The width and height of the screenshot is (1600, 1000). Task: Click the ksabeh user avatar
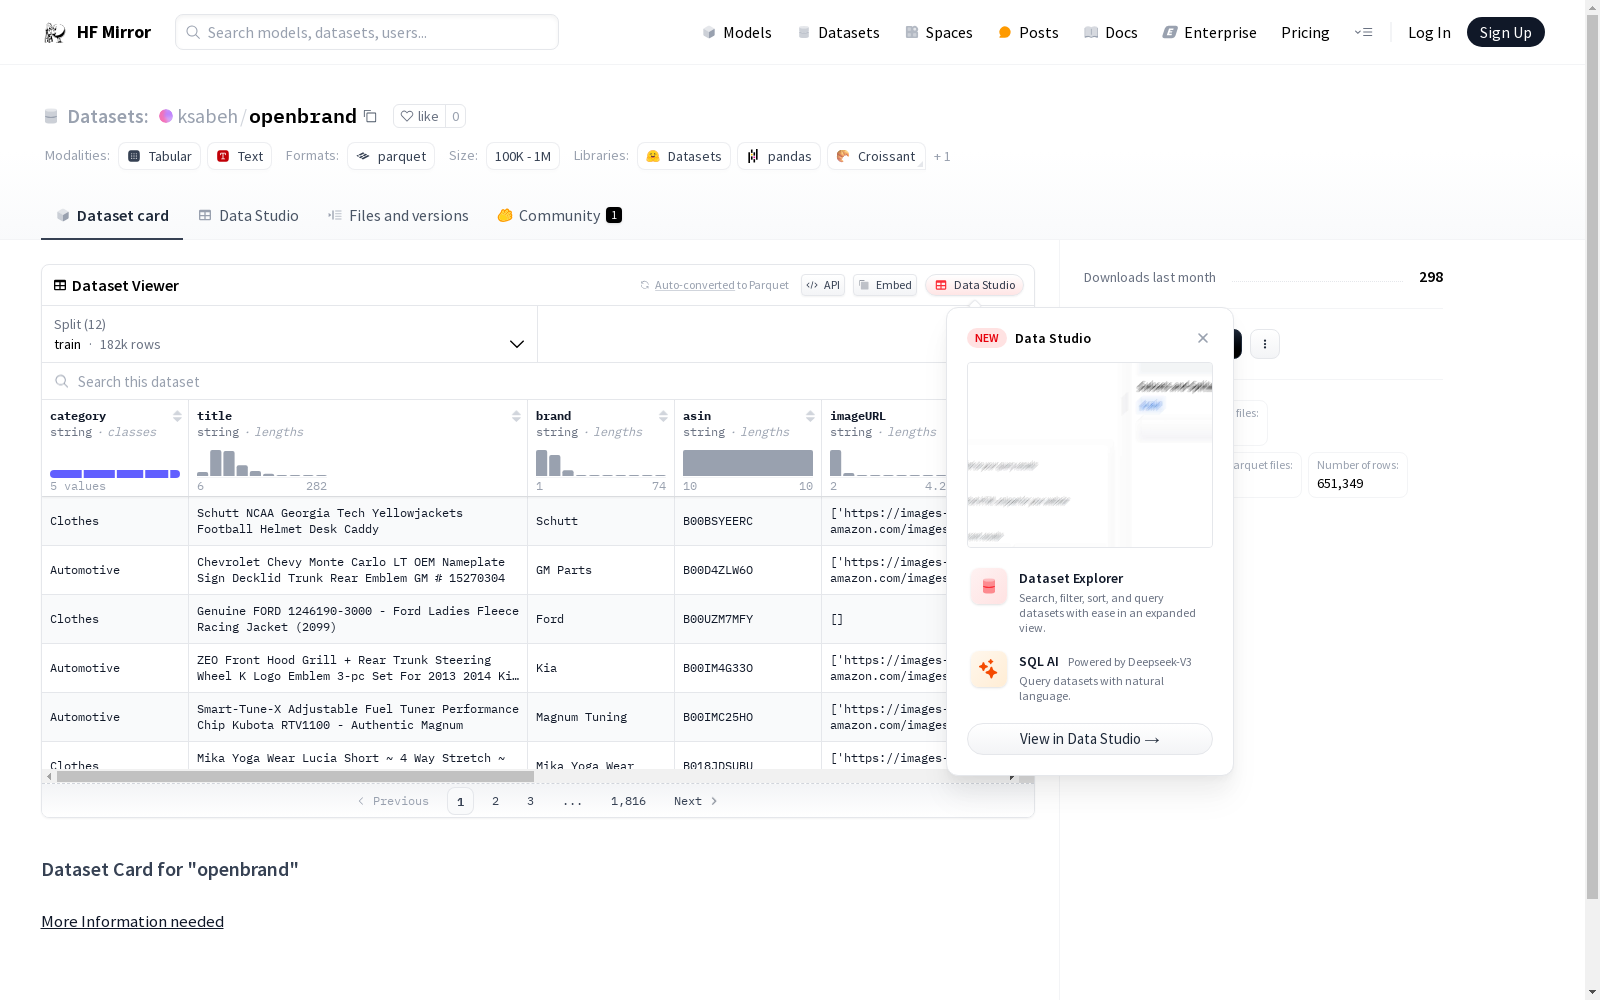tap(166, 116)
